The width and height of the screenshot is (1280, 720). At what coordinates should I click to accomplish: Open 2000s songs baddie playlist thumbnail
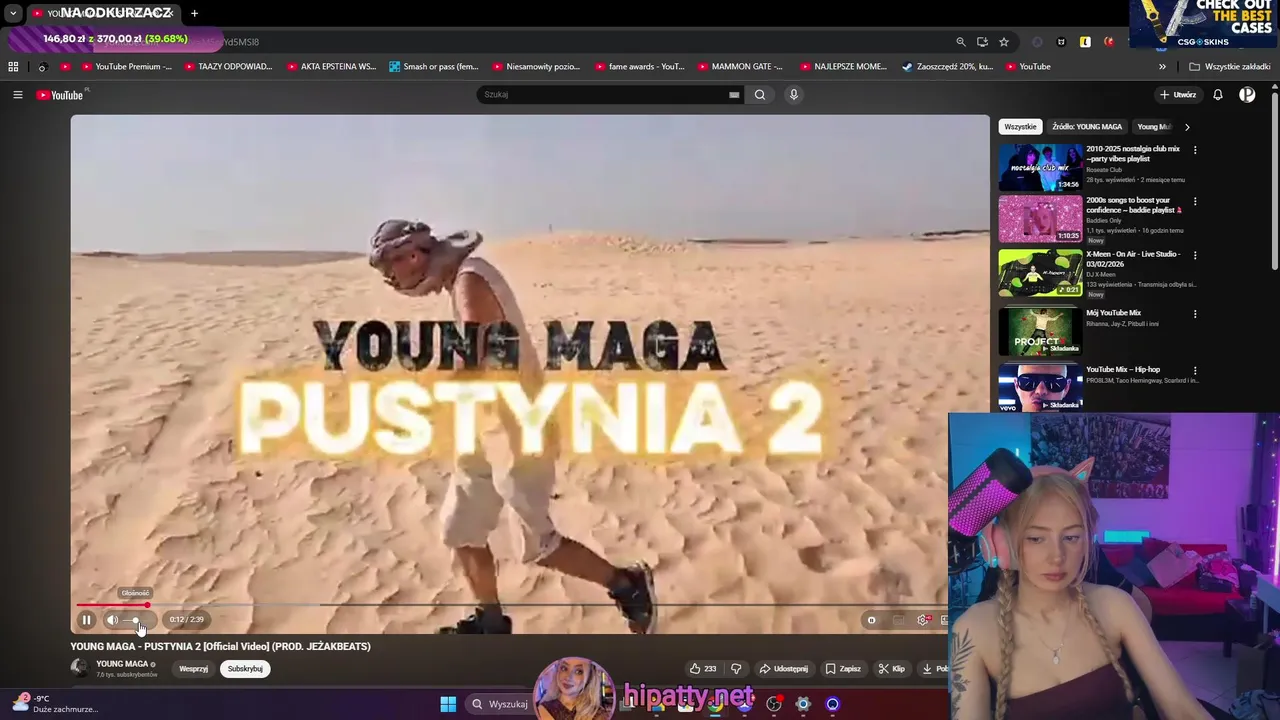(1040, 219)
